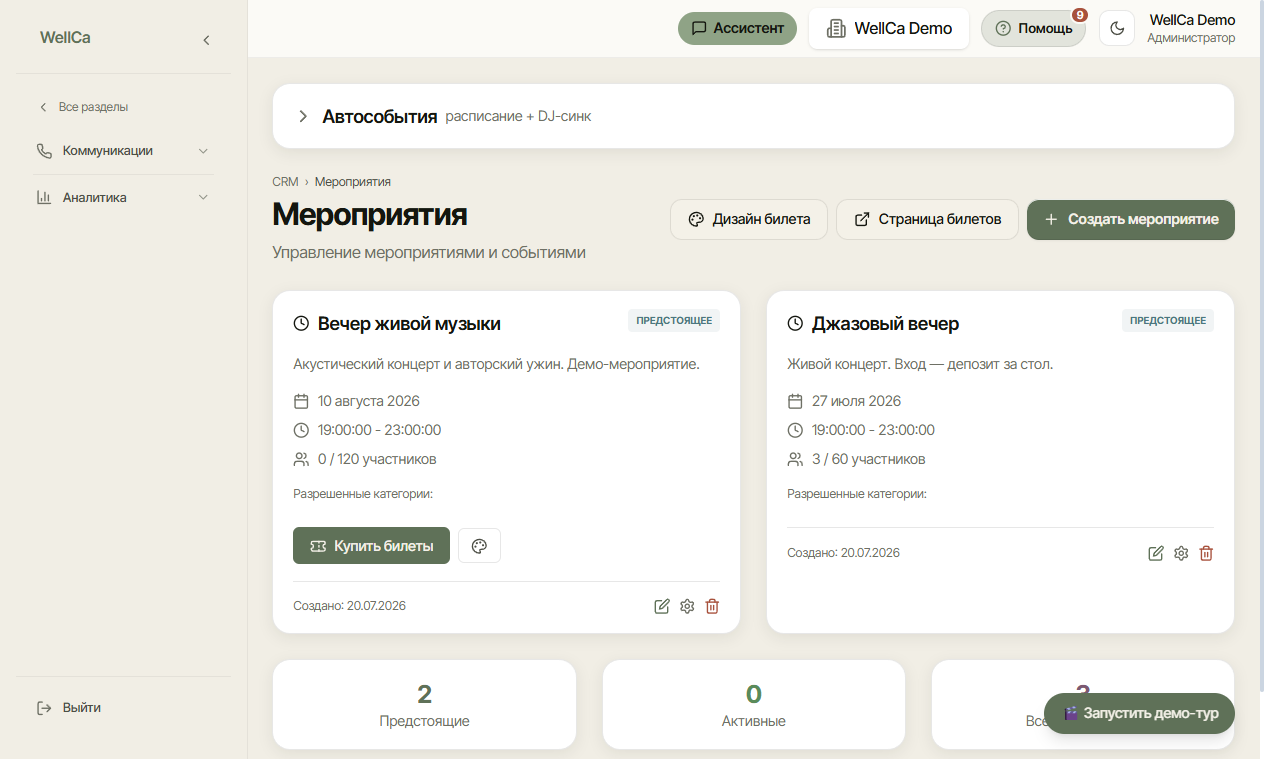
Task: Click the Предстоящие stats card
Action: 424,704
